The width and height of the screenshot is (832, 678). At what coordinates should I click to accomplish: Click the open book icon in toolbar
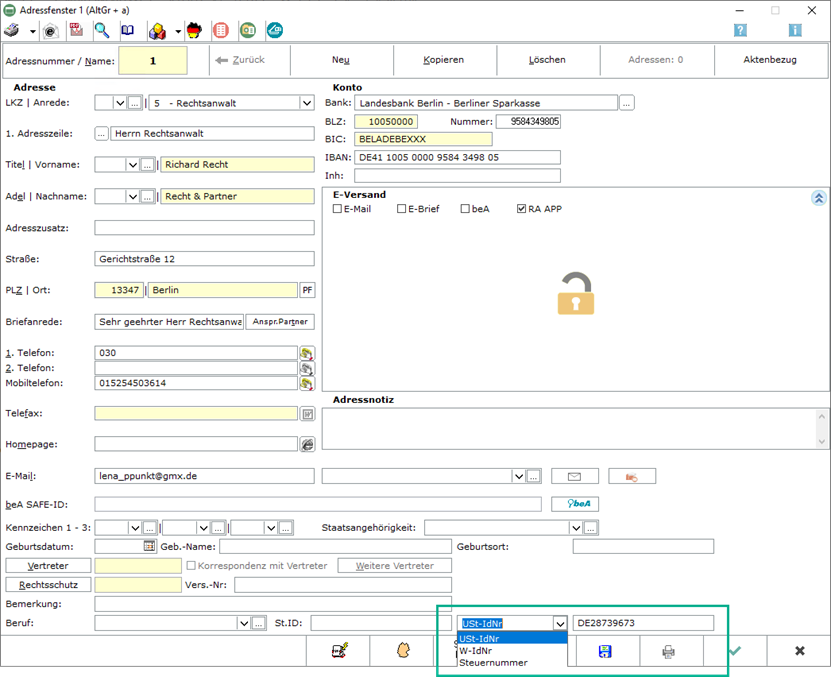point(127,30)
